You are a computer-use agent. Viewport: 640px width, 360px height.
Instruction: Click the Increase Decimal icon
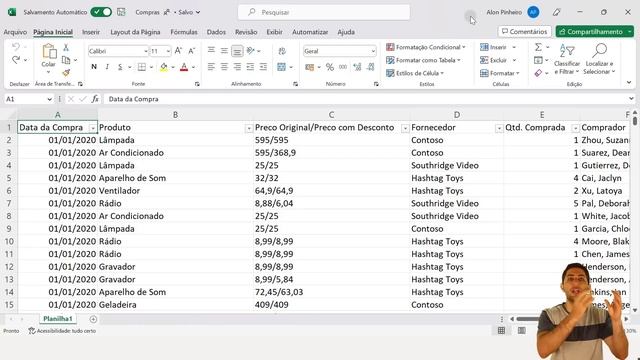357,67
